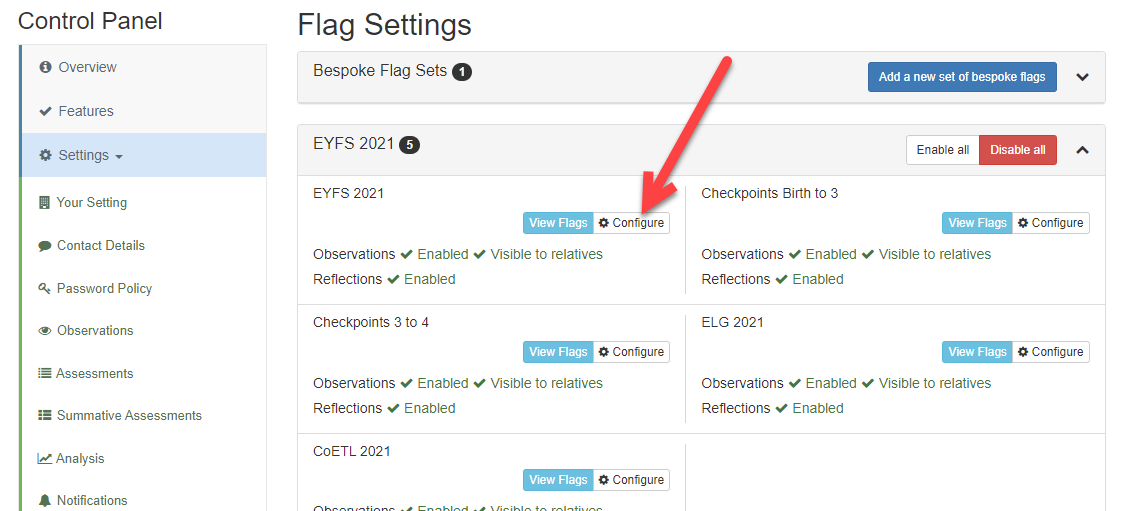
Task: Click the Features checkmark icon
Action: coord(45,111)
